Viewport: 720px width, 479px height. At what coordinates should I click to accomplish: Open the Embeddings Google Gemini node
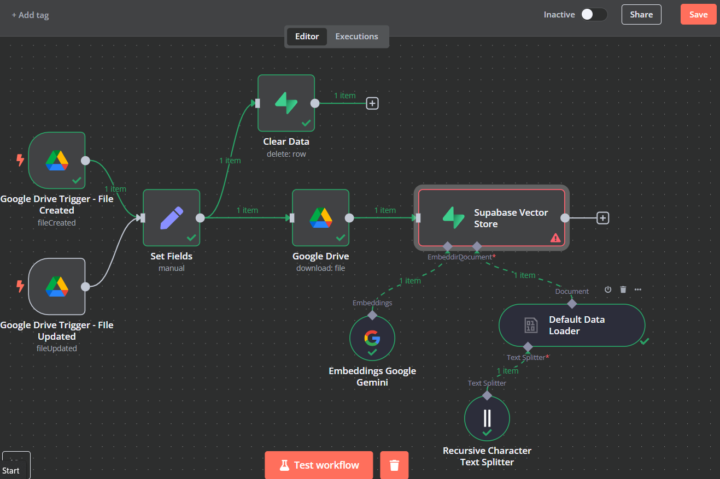point(372,338)
